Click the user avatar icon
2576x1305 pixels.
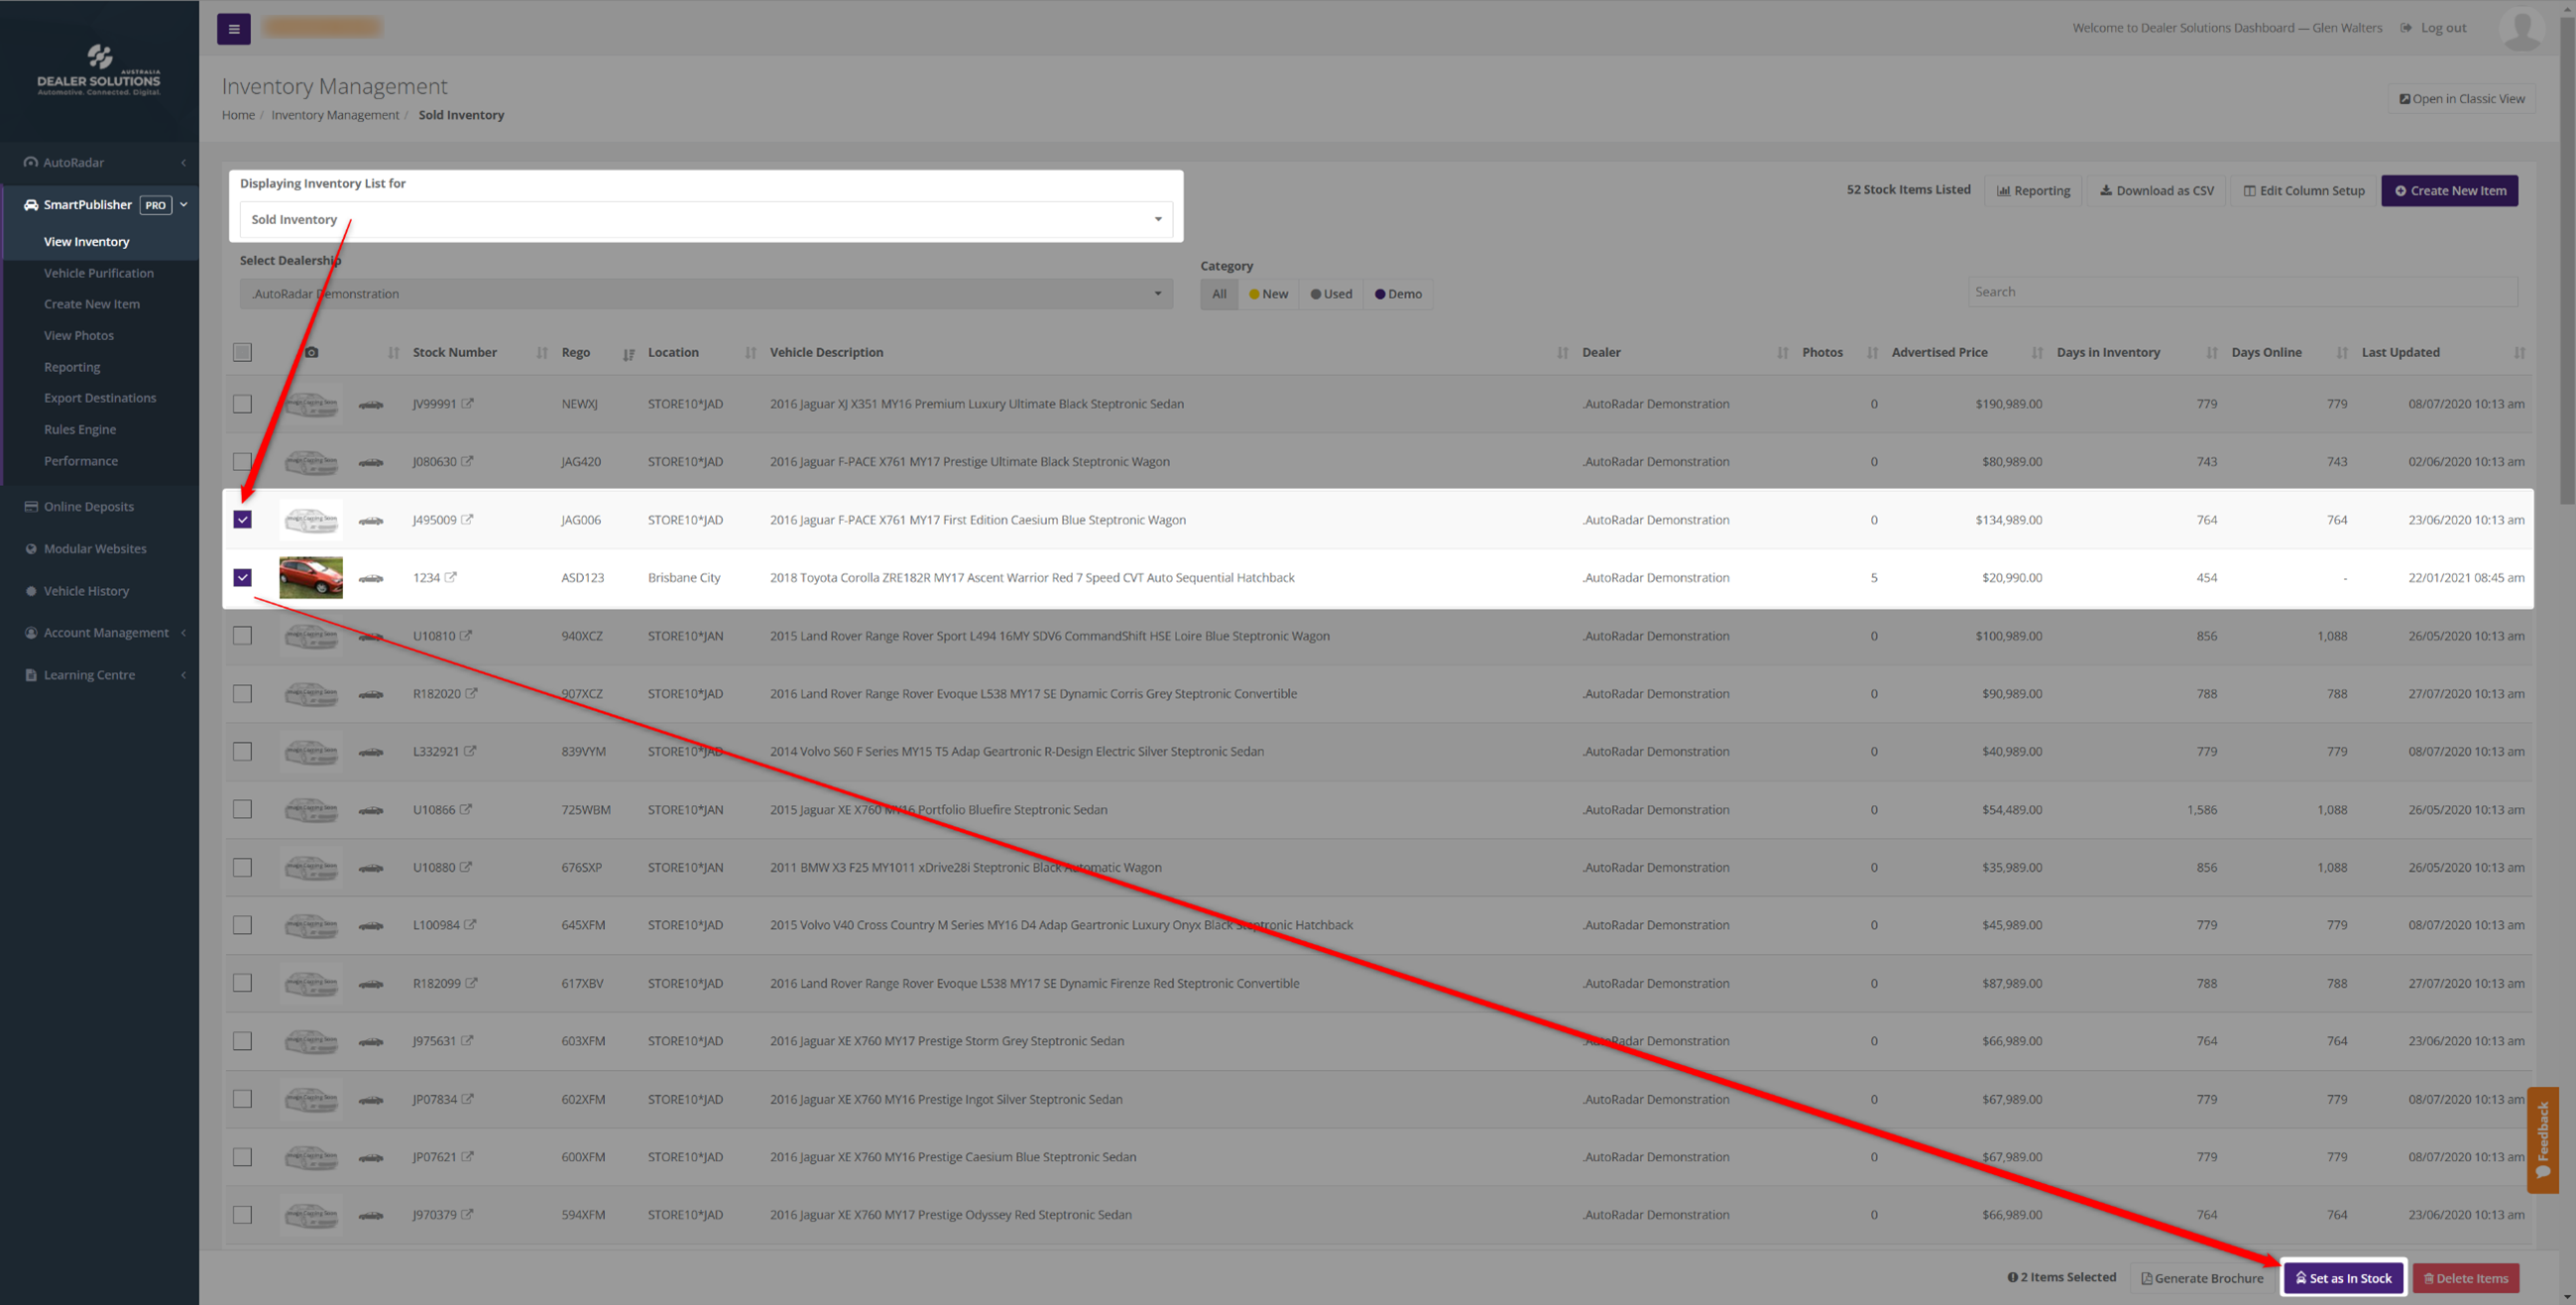pyautogui.click(x=2521, y=28)
